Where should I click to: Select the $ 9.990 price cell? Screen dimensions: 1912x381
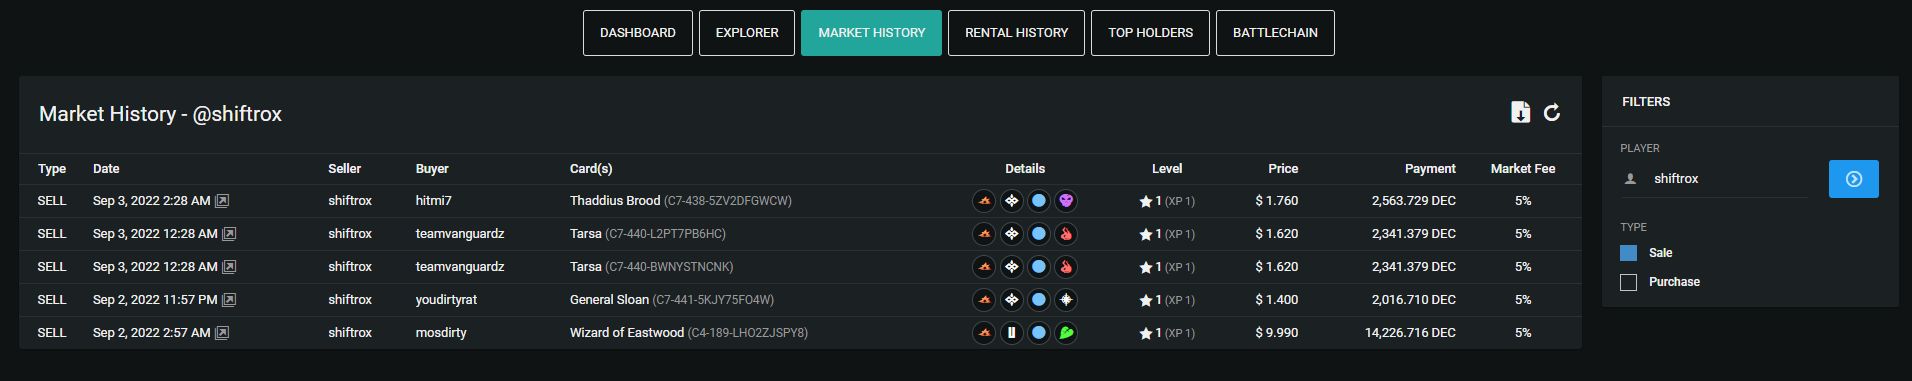pos(1277,333)
